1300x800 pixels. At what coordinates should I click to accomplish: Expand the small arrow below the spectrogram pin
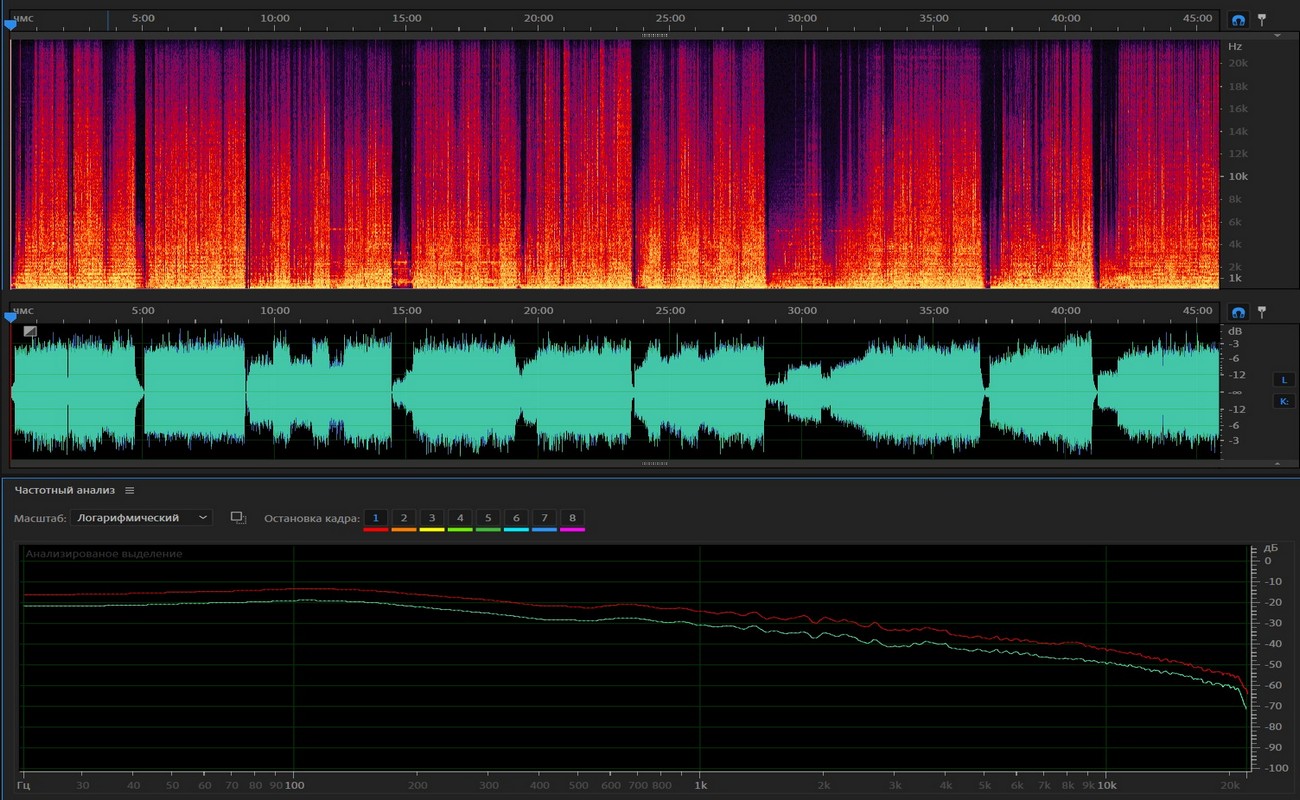[x=1277, y=35]
